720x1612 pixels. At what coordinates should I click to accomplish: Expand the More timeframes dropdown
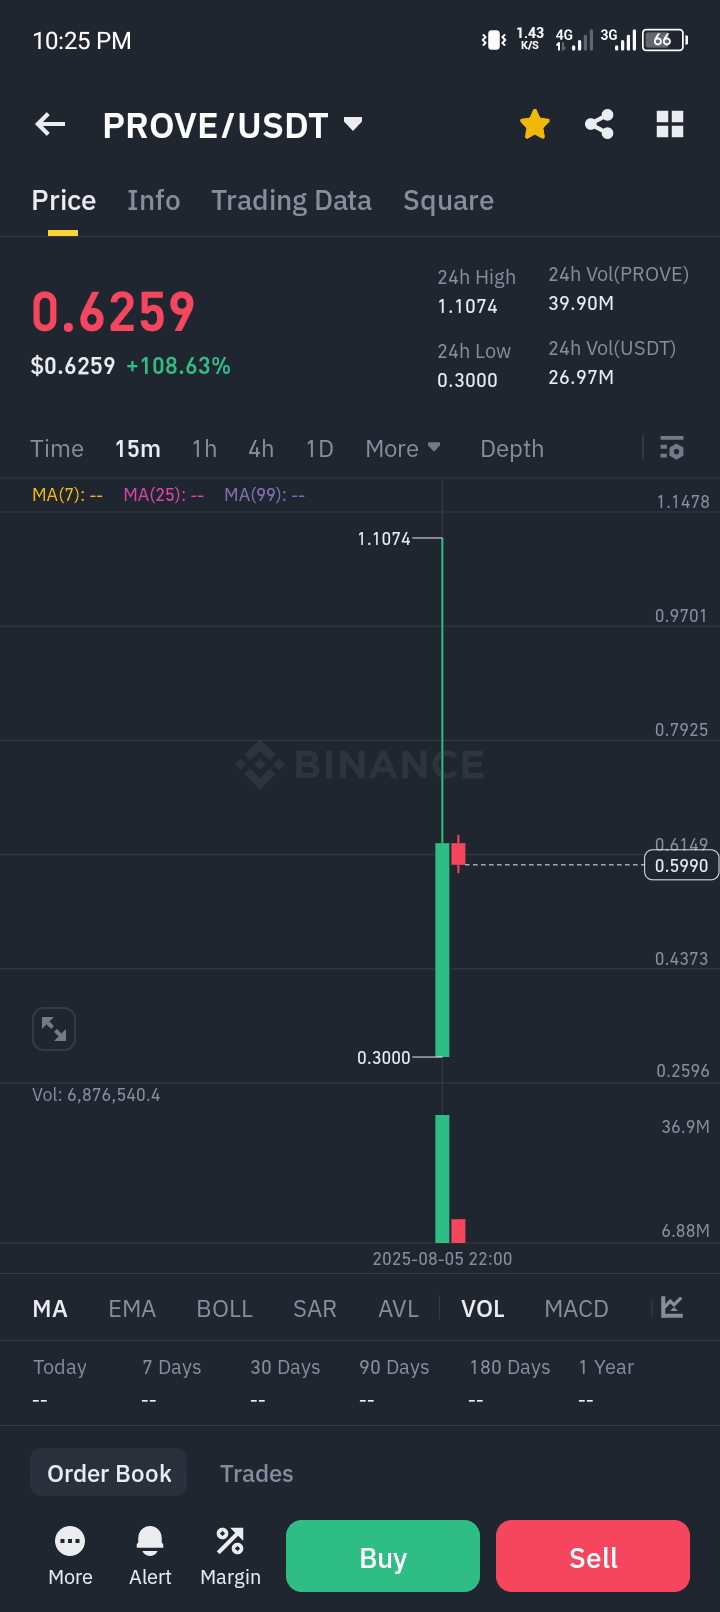tap(403, 449)
